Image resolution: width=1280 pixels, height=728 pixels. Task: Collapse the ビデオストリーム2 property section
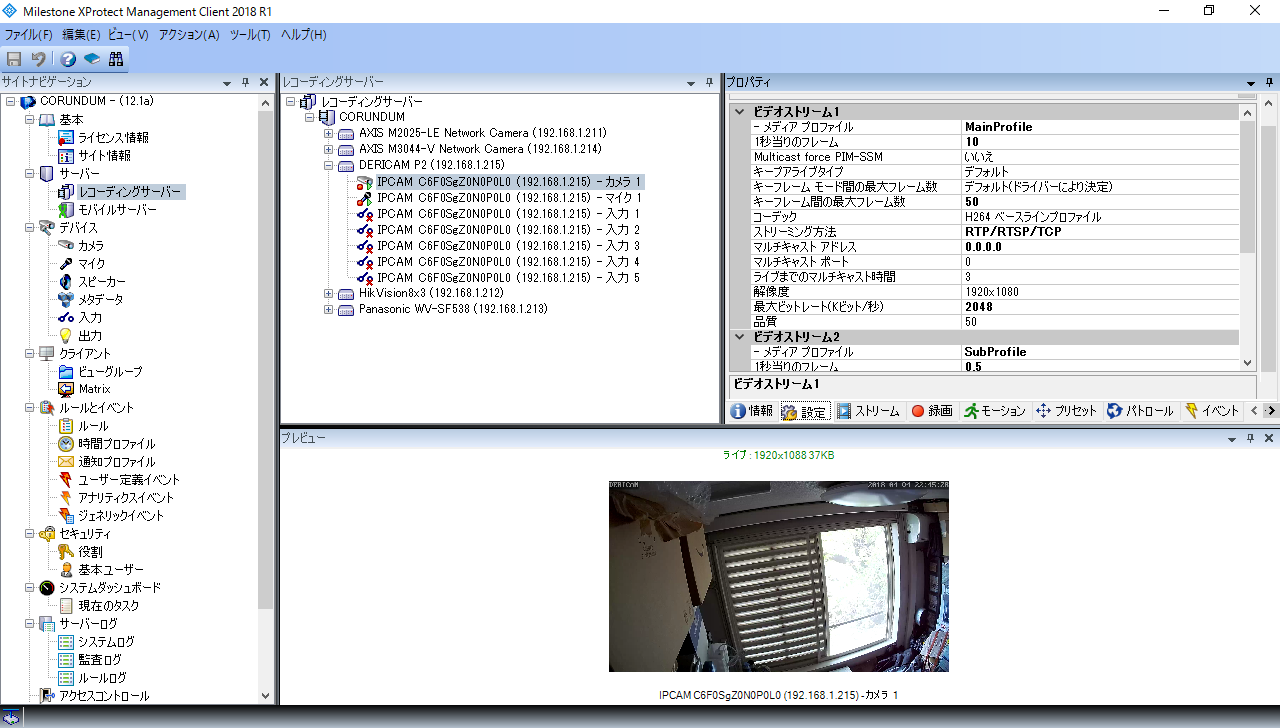pos(739,337)
